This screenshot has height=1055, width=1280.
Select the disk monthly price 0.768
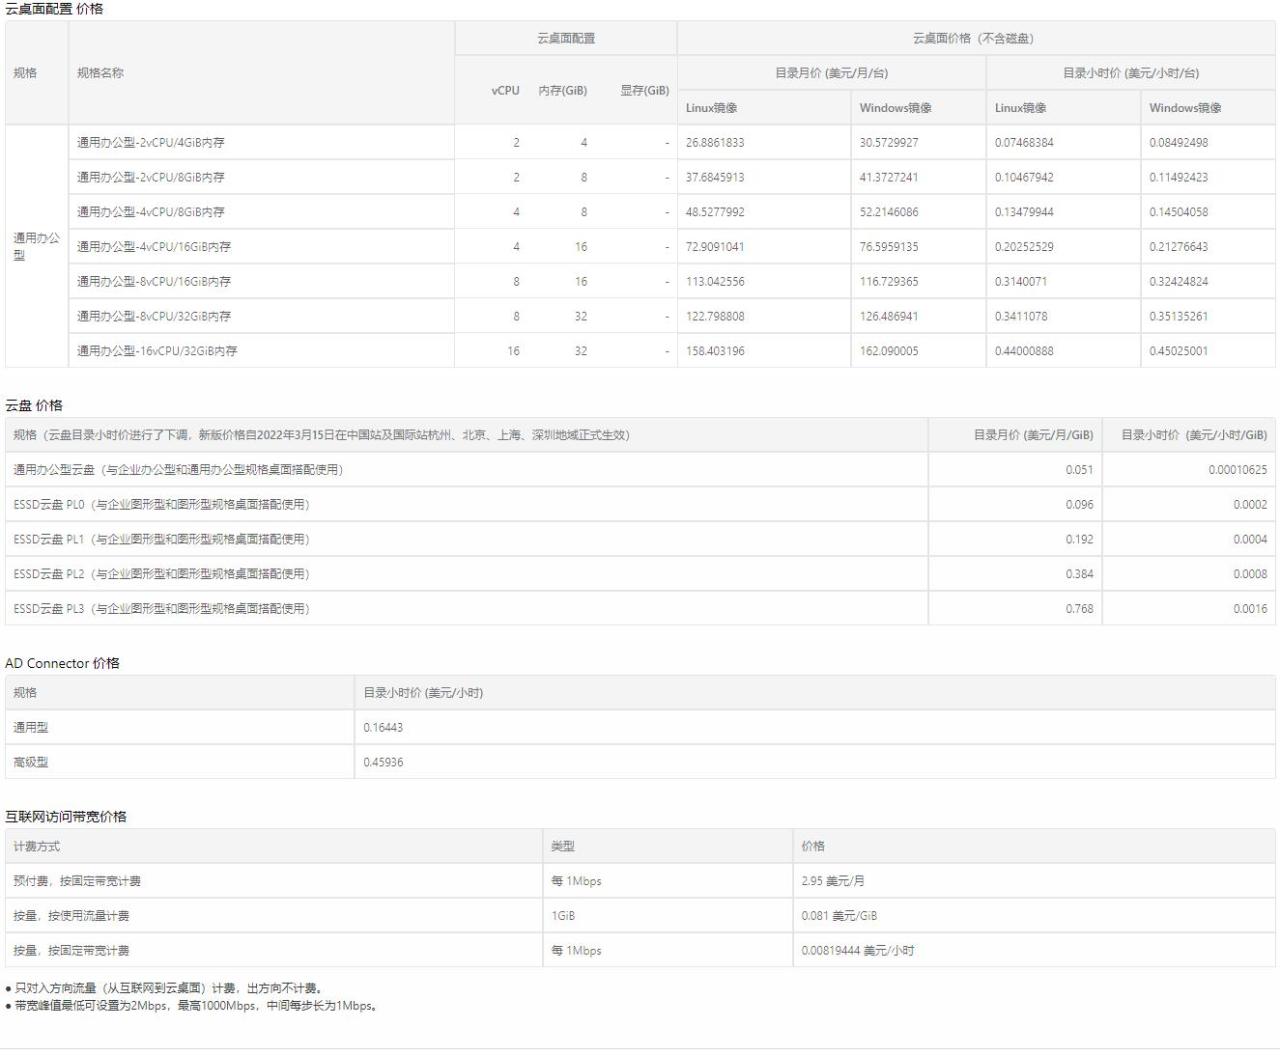(x=1079, y=609)
